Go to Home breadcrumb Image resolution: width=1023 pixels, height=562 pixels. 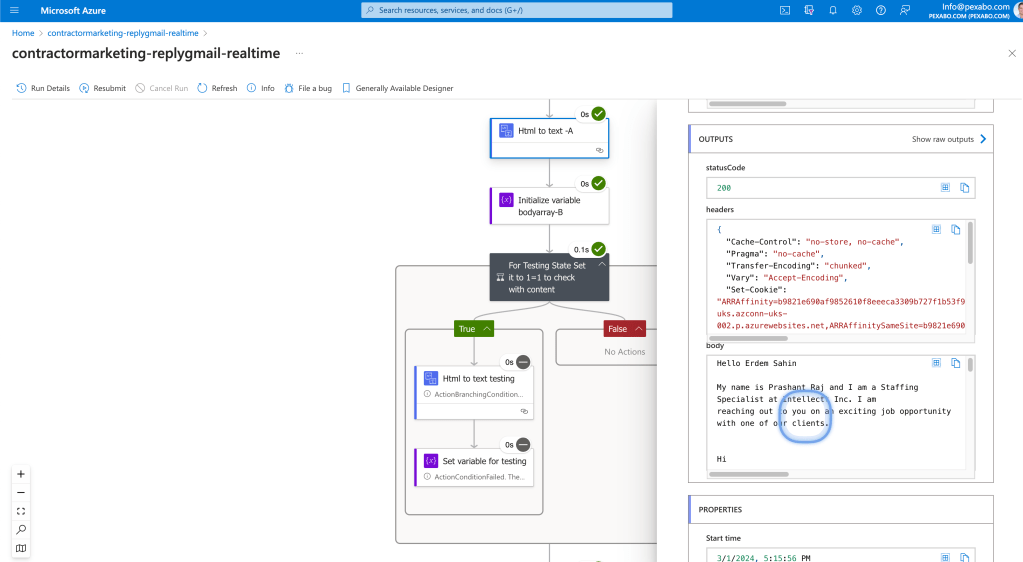click(23, 33)
